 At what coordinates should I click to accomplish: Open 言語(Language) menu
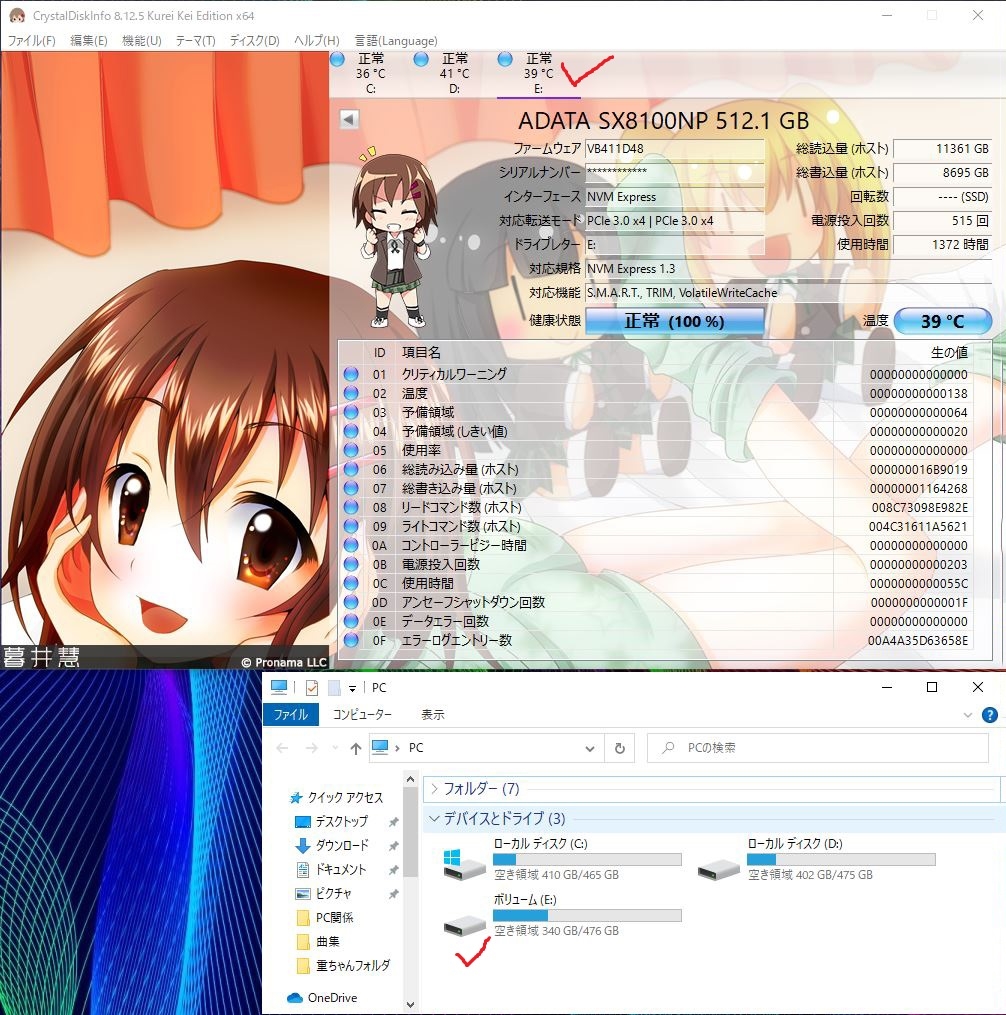click(396, 41)
